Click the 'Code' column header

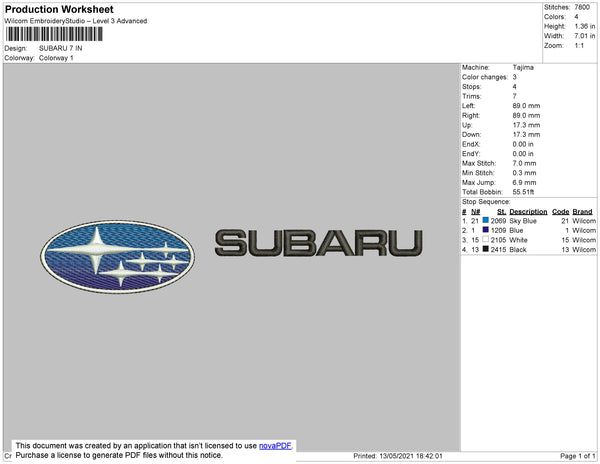pyautogui.click(x=561, y=212)
